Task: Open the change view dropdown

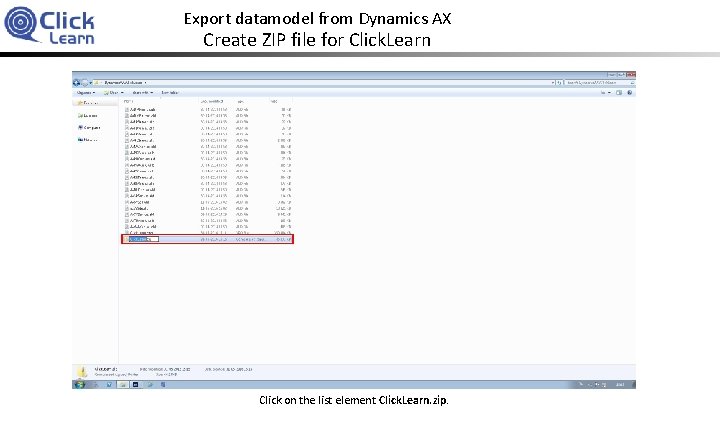Action: (609, 93)
